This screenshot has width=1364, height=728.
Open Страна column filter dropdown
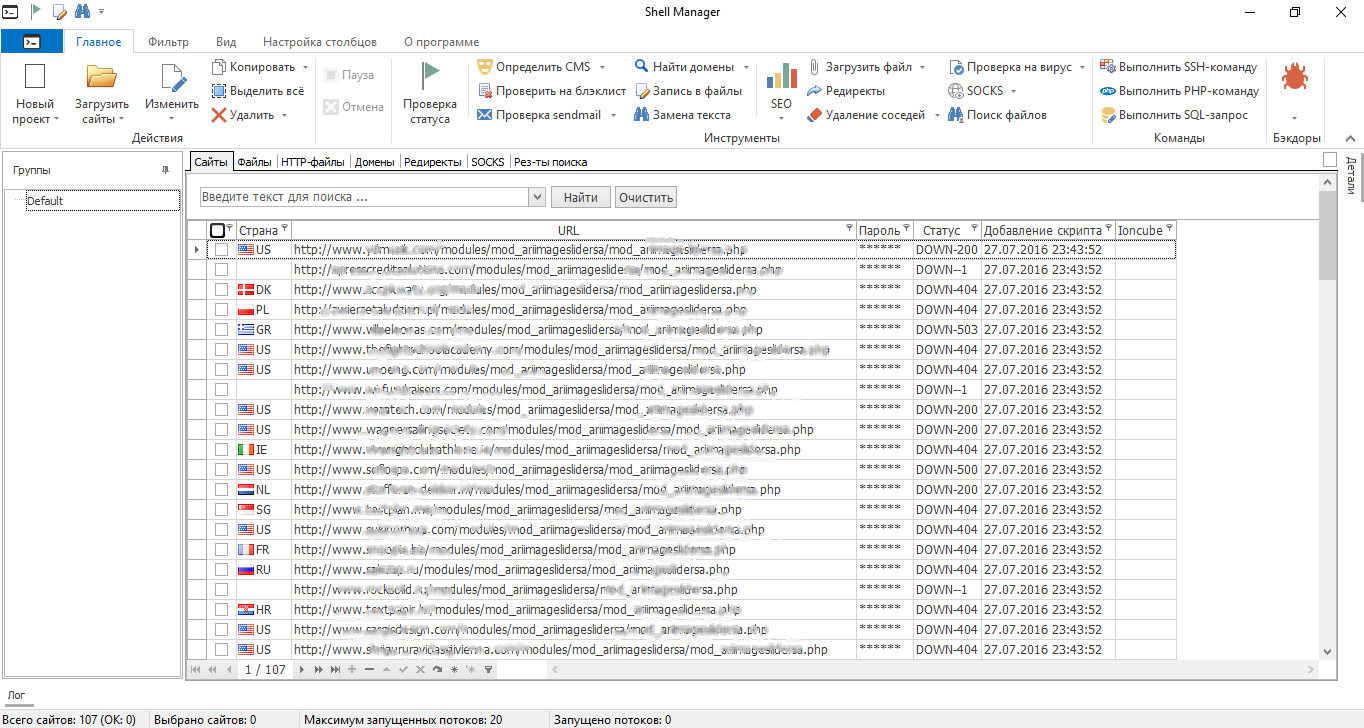[x=285, y=230]
